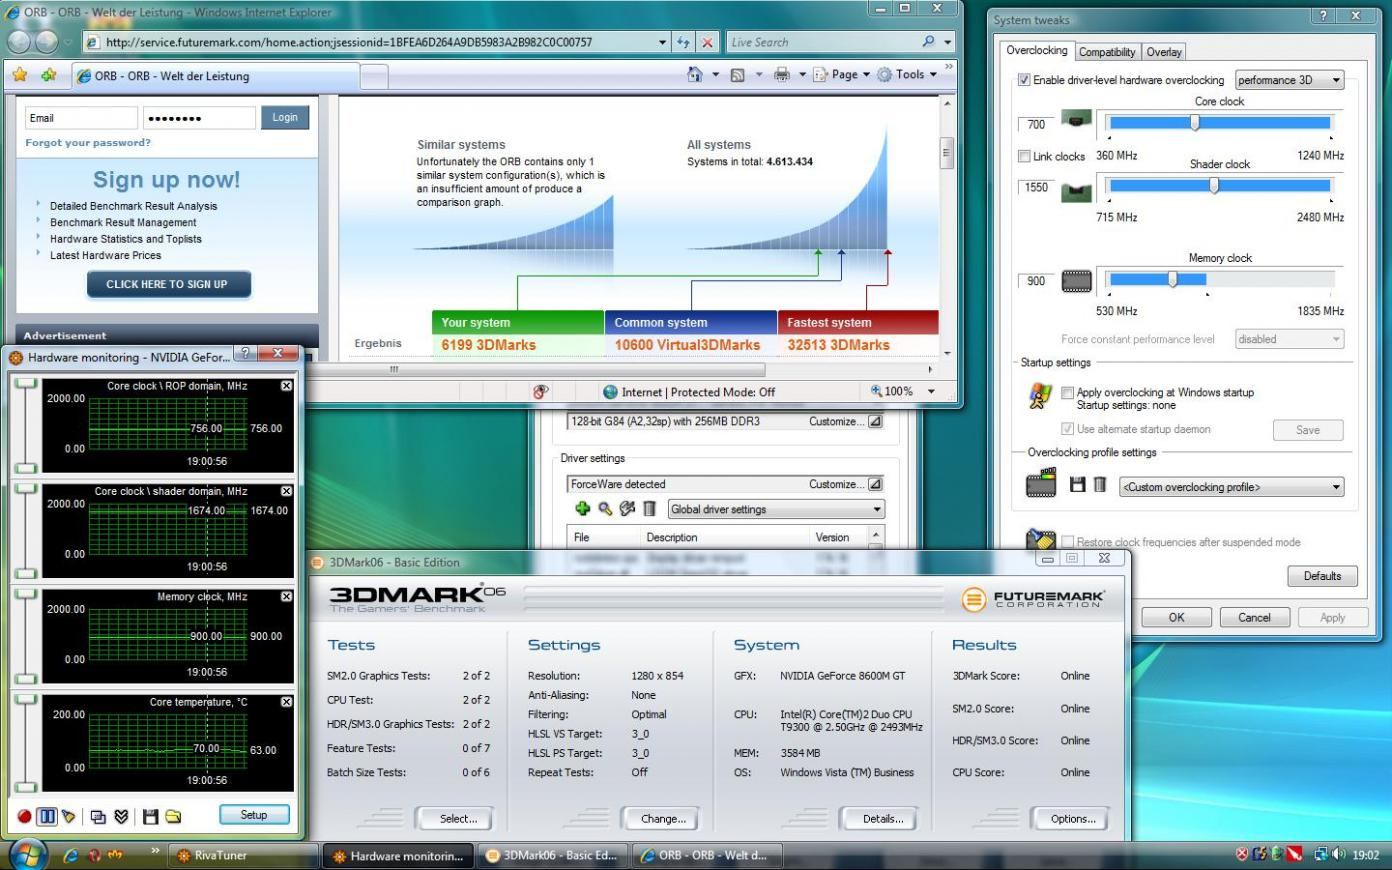This screenshot has height=870, width=1392.
Task: Open the address bar history dropdown arrow
Action: (x=663, y=42)
